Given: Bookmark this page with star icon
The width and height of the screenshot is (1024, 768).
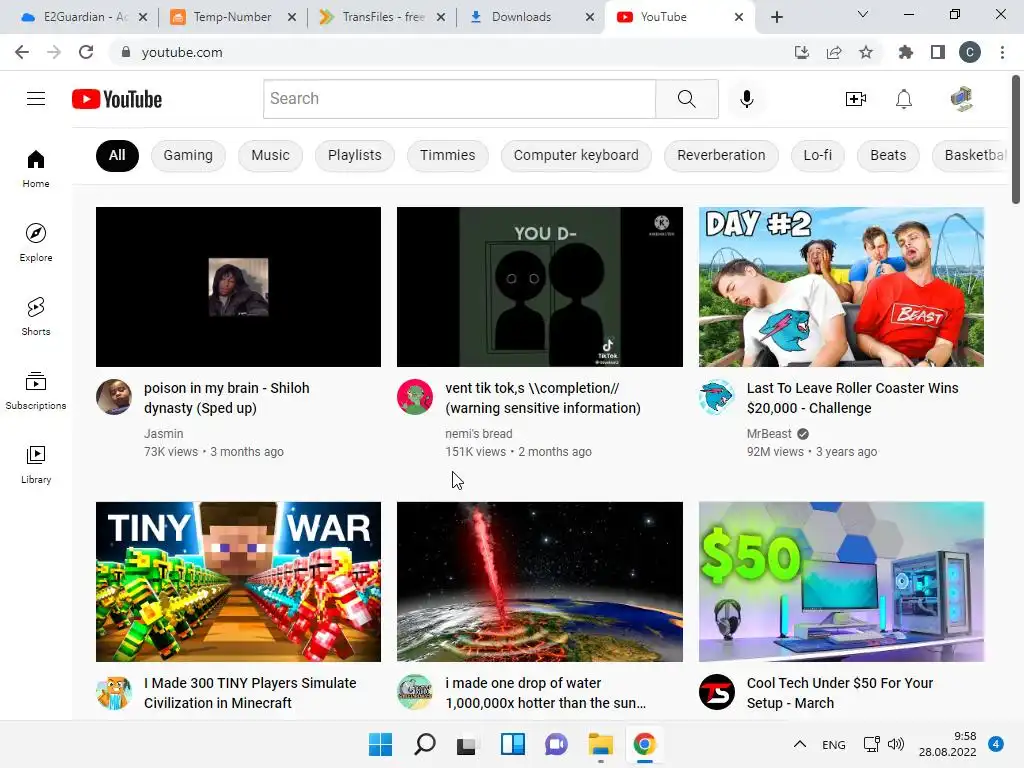Looking at the screenshot, I should (x=866, y=52).
